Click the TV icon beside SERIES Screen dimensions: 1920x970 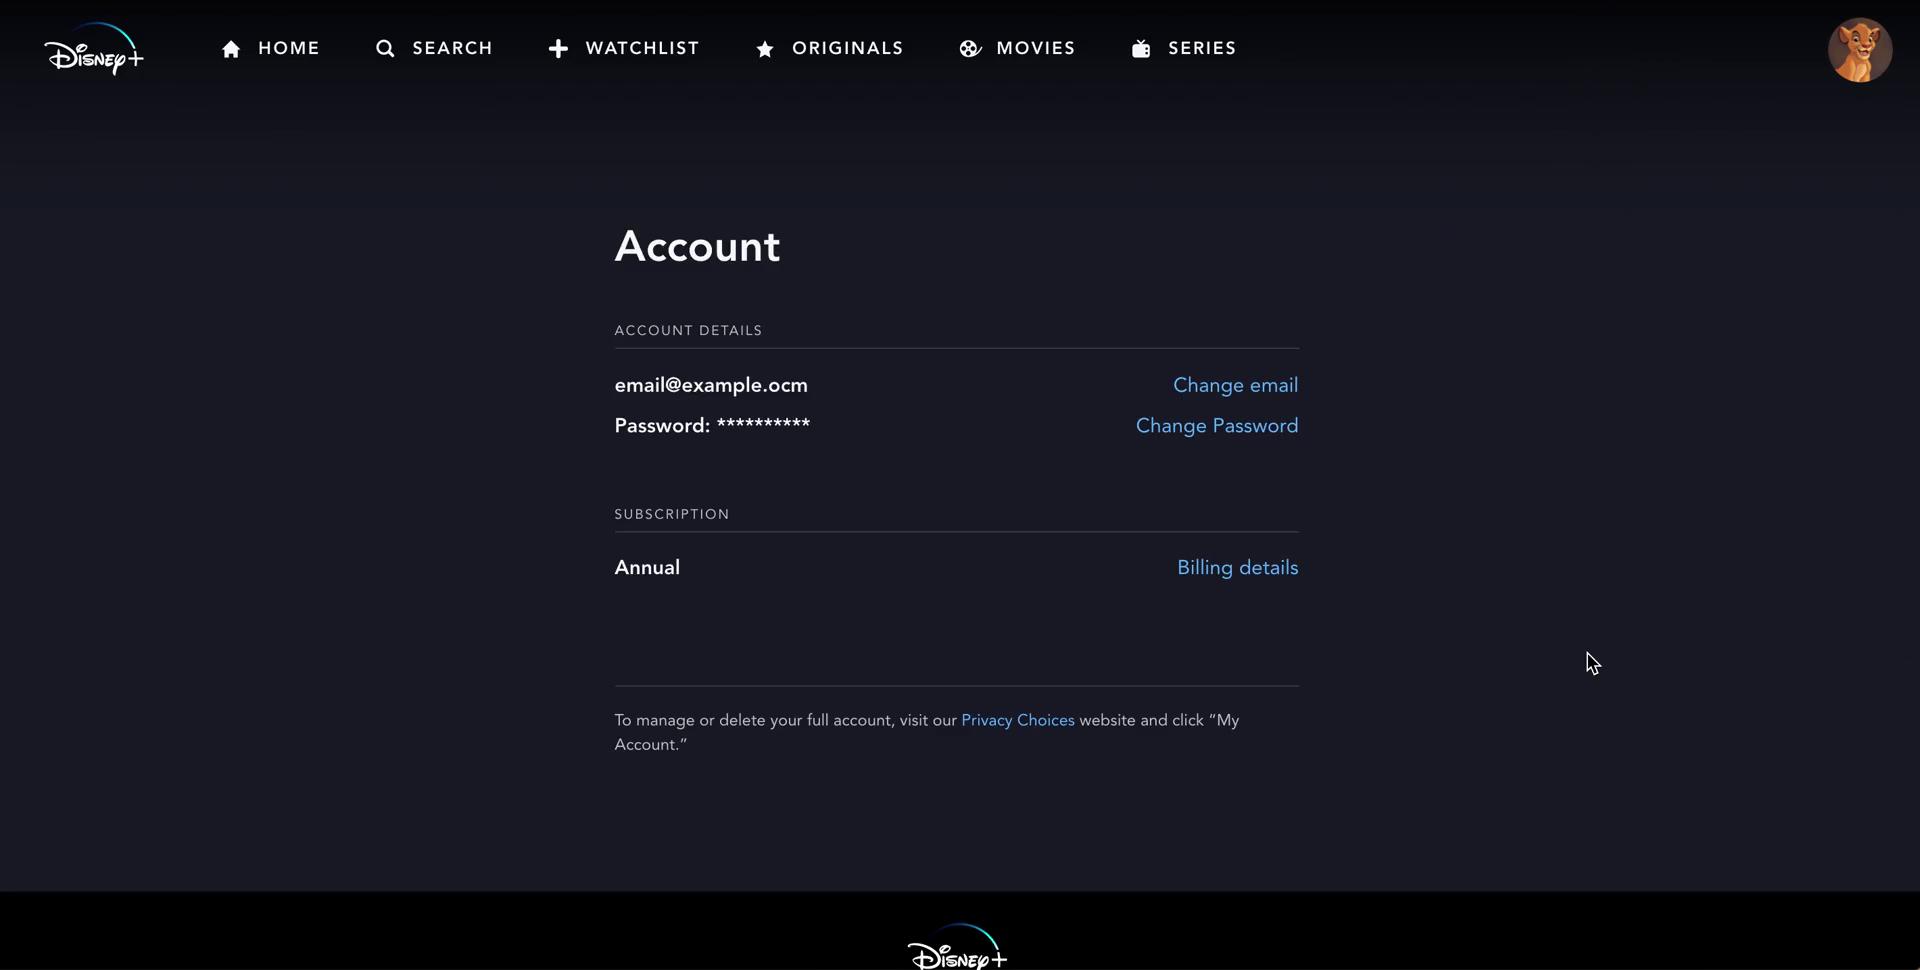[1141, 49]
